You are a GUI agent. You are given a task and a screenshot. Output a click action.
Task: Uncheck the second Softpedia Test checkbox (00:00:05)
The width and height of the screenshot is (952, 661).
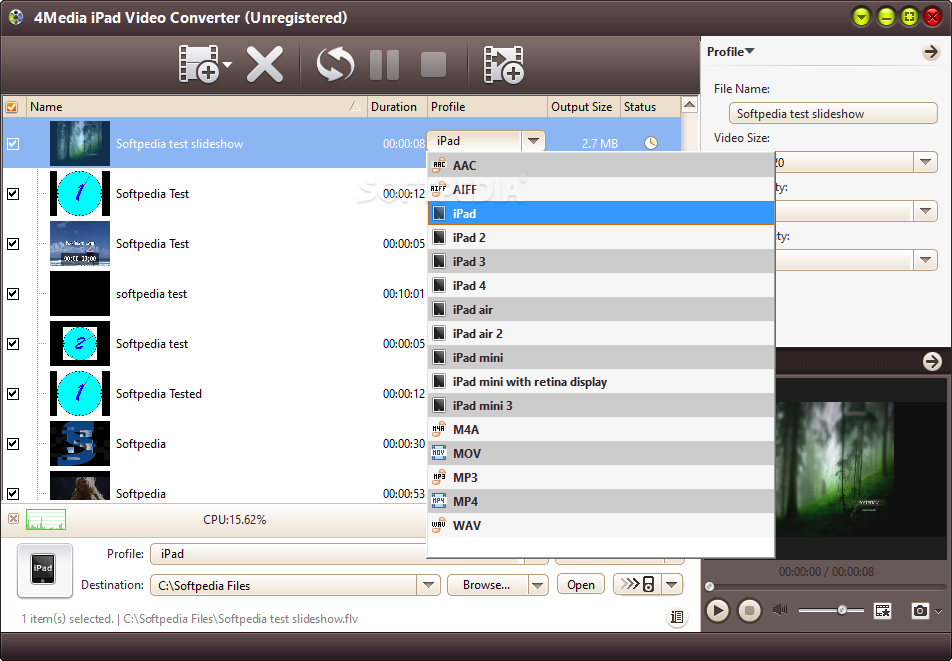[13, 243]
